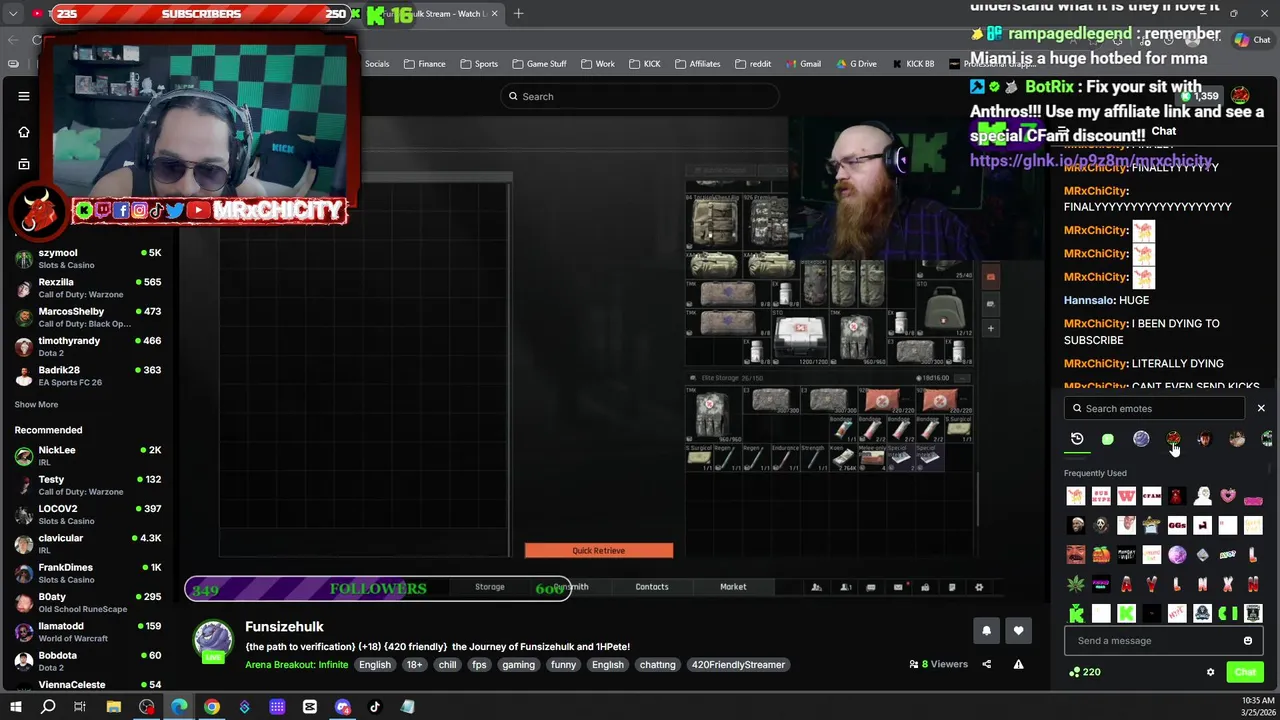1280x720 pixels.
Task: Open the Game Stuff bookmarks folder
Action: 539,64
